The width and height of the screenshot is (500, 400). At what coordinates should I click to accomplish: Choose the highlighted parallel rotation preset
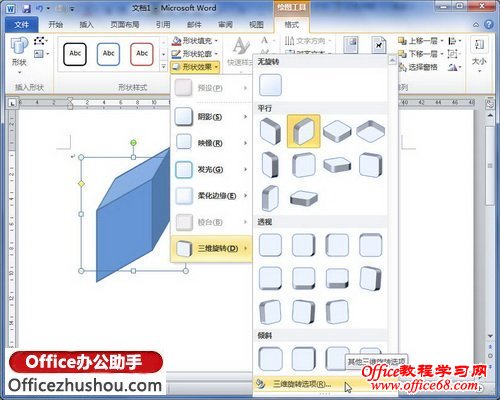(x=304, y=131)
